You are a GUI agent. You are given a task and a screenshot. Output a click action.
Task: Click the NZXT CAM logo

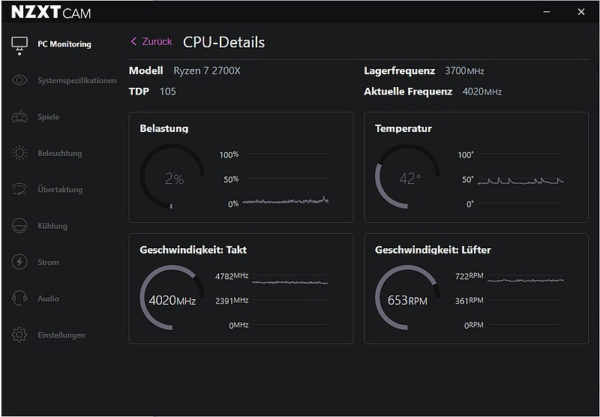pyautogui.click(x=51, y=13)
